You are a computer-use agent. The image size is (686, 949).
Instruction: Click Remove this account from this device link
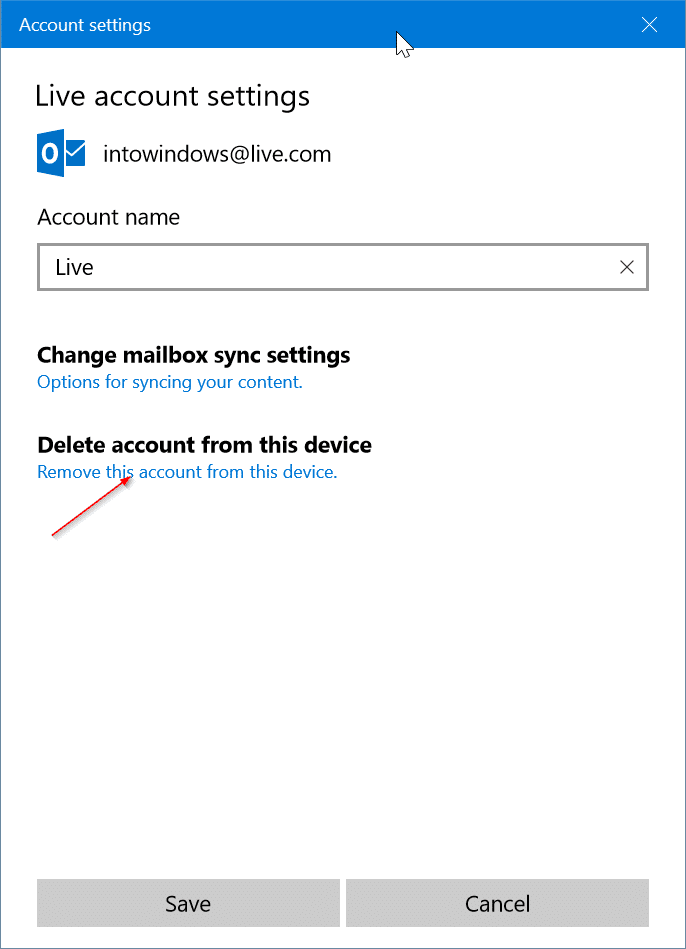(x=187, y=471)
